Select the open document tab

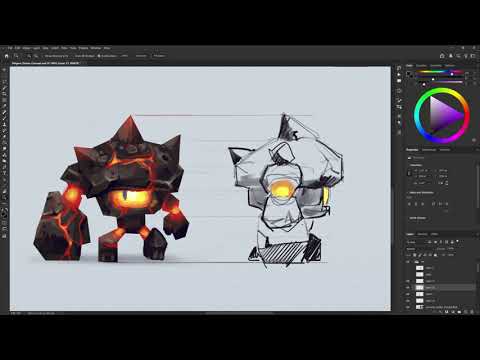(45, 63)
